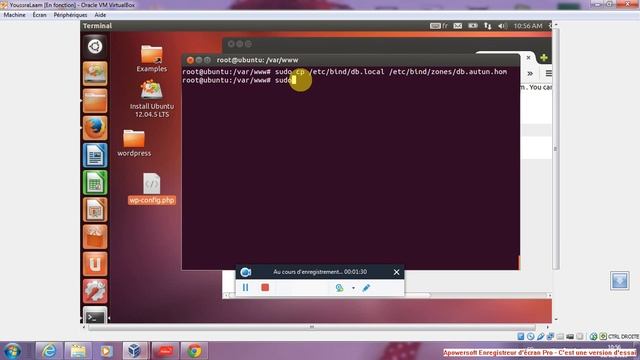Open the mail indicator in the top panel
640x360 pixels.
[458, 26]
